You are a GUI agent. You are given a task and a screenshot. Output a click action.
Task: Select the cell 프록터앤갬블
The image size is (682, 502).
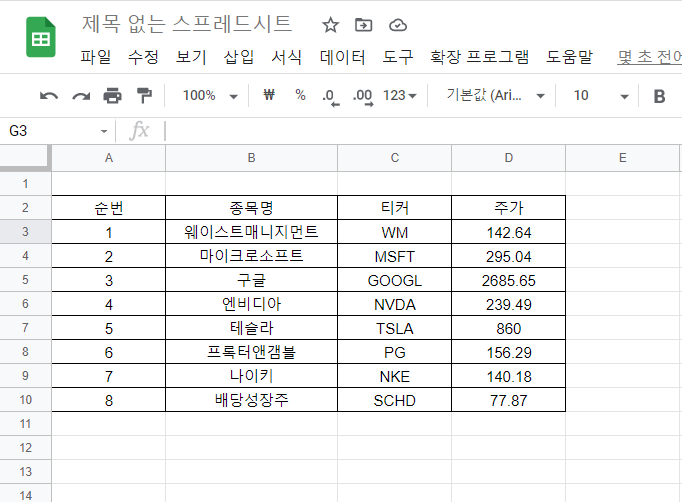251,351
